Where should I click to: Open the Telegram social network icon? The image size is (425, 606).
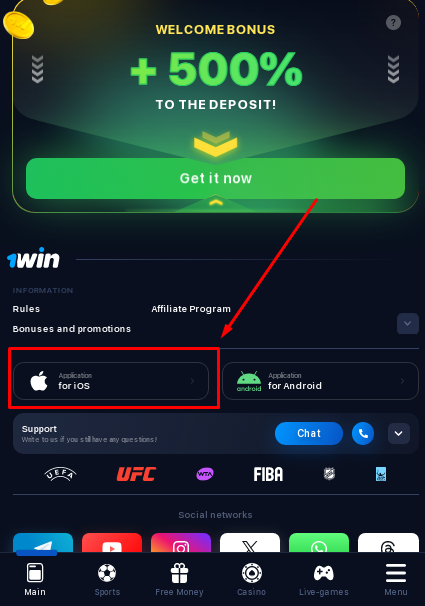43,543
